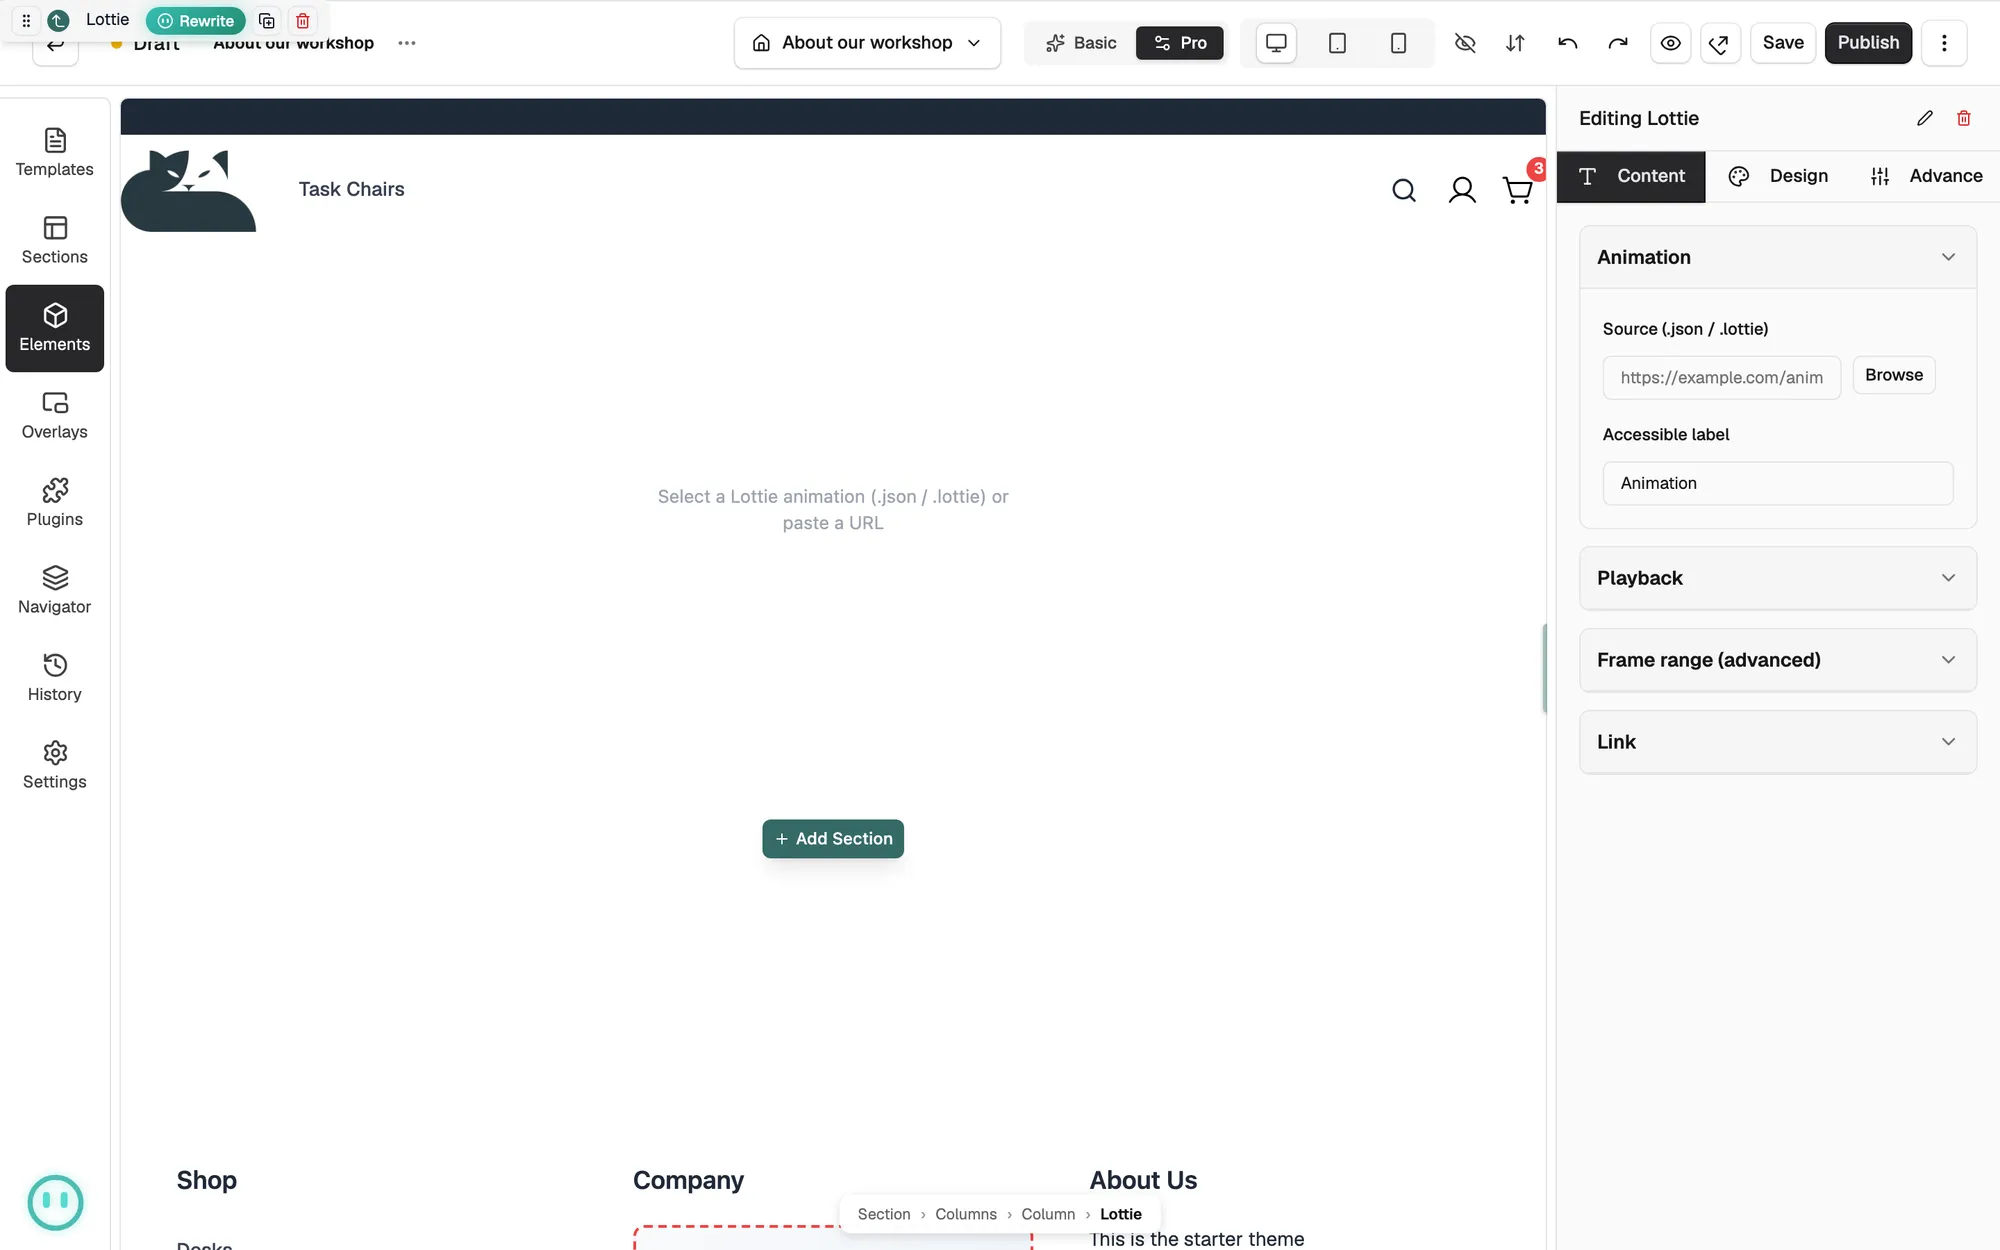Duplicate the Lottie element from the floating toolbar
Screen dimensions: 2000x1250
267,21
